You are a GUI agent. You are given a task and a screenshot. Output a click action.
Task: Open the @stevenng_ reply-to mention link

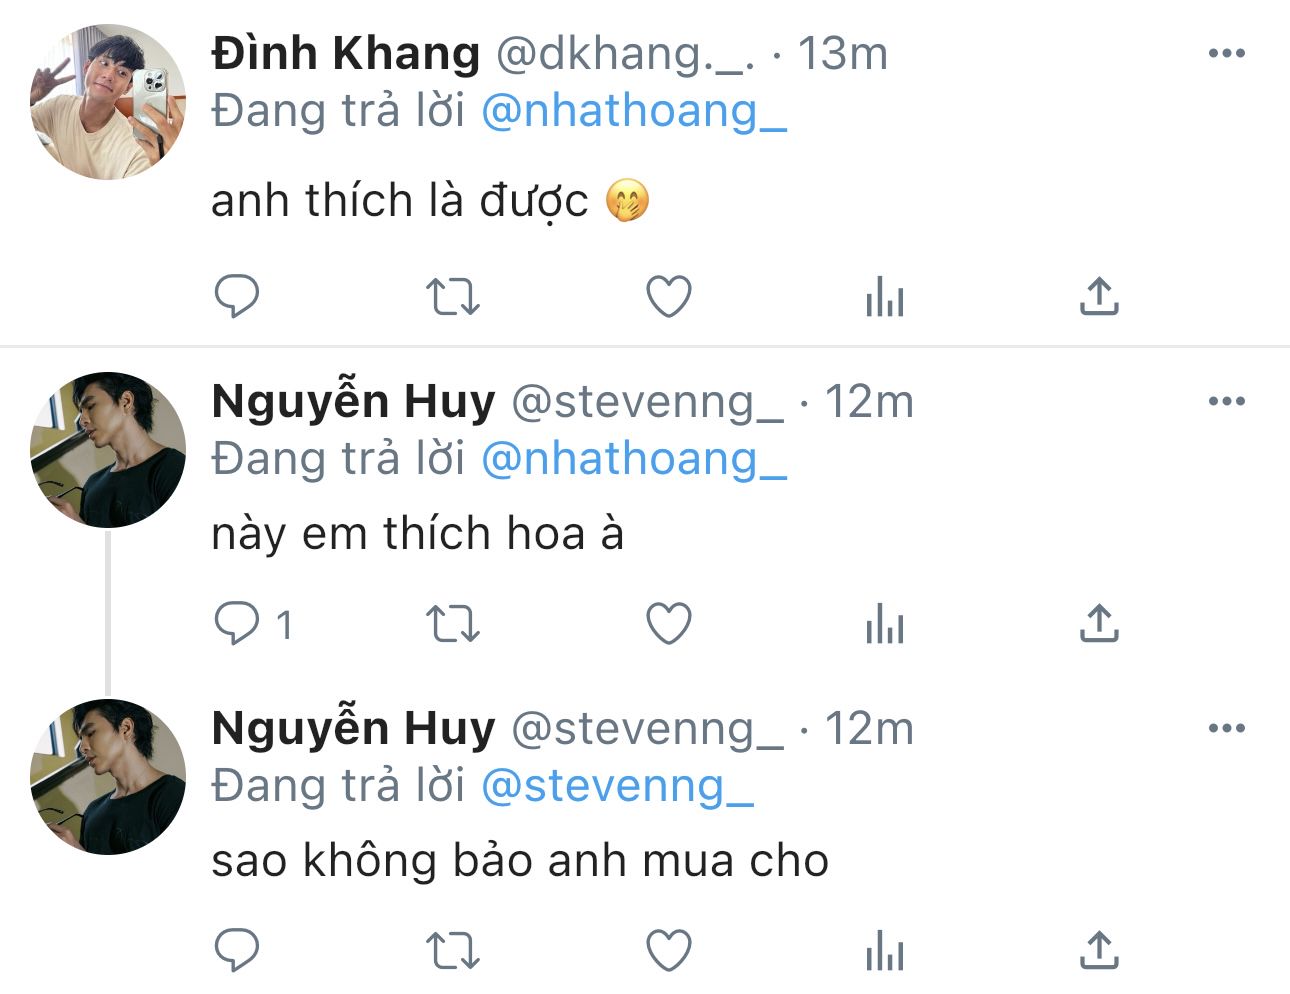(x=617, y=786)
